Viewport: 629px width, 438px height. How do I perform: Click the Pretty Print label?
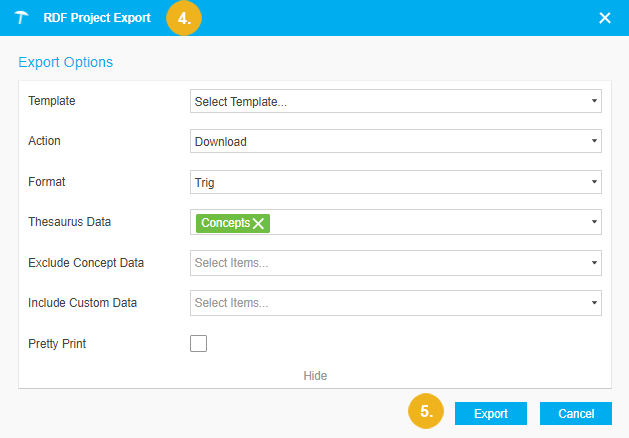(57, 344)
